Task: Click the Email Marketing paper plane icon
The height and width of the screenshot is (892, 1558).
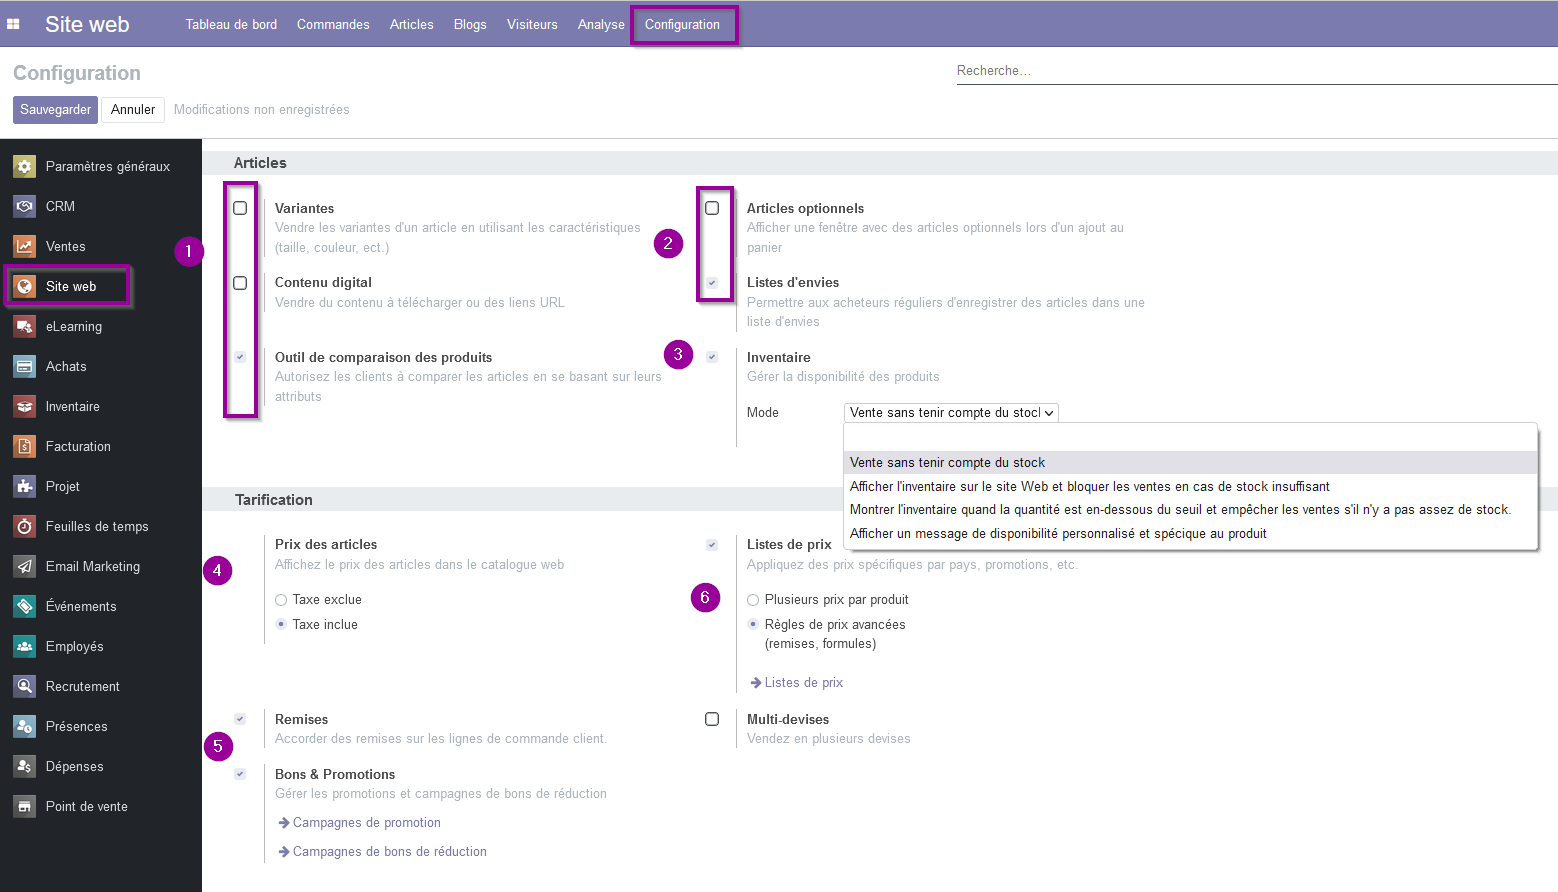Action: click(x=25, y=566)
